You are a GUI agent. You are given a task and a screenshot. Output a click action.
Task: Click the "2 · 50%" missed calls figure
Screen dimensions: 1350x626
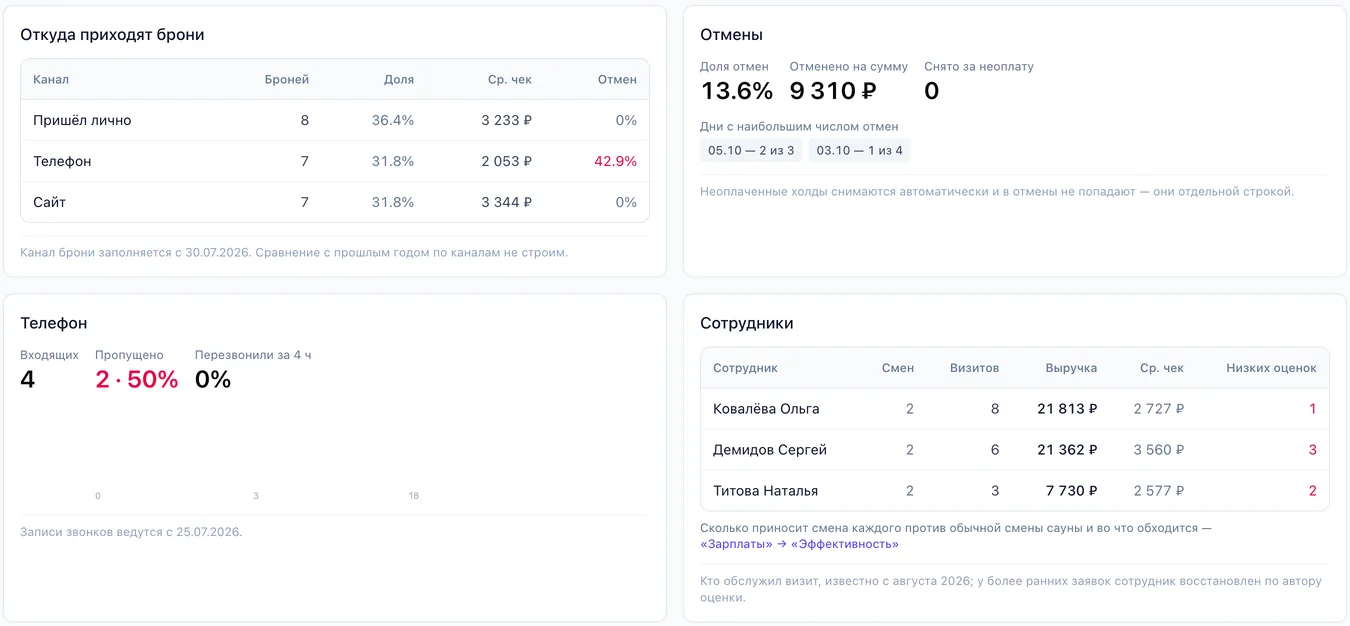tap(137, 380)
